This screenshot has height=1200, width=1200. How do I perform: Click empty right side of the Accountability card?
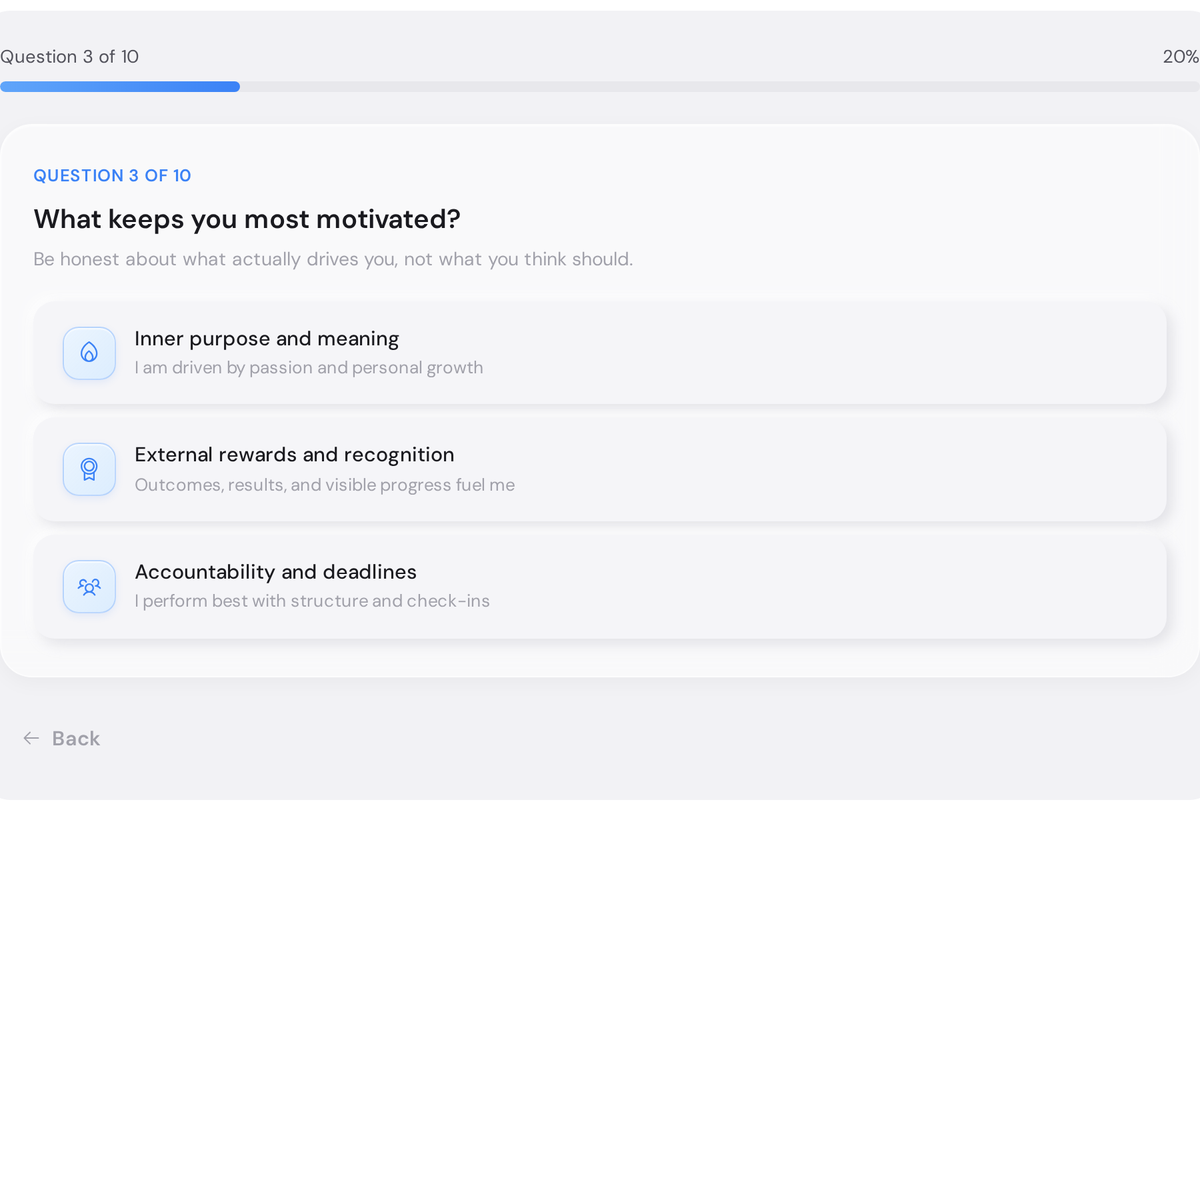point(900,587)
